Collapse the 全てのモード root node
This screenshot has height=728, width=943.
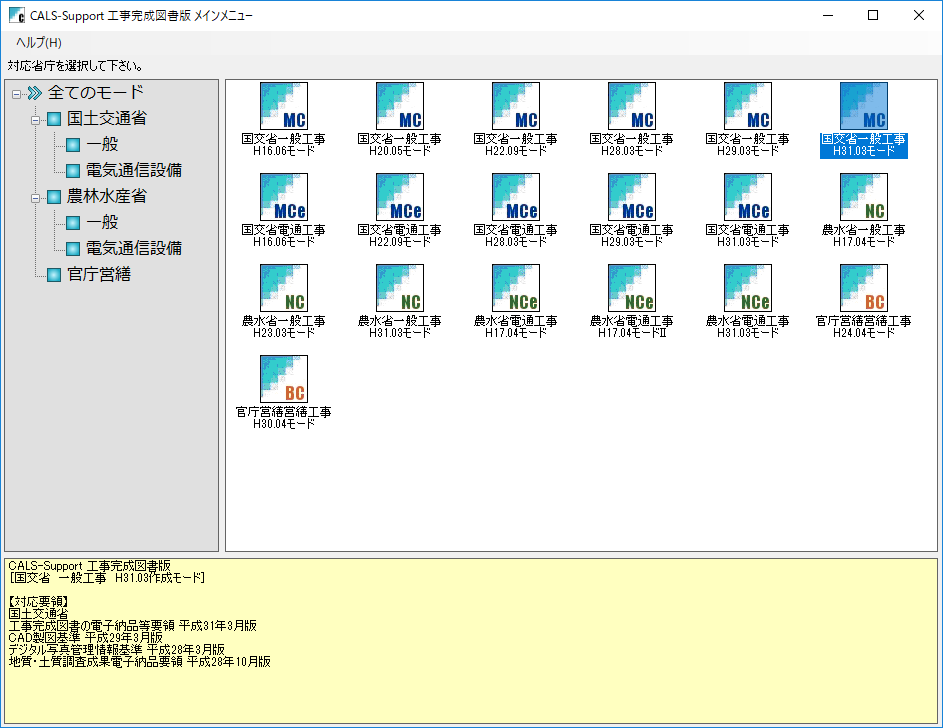[x=16, y=93]
